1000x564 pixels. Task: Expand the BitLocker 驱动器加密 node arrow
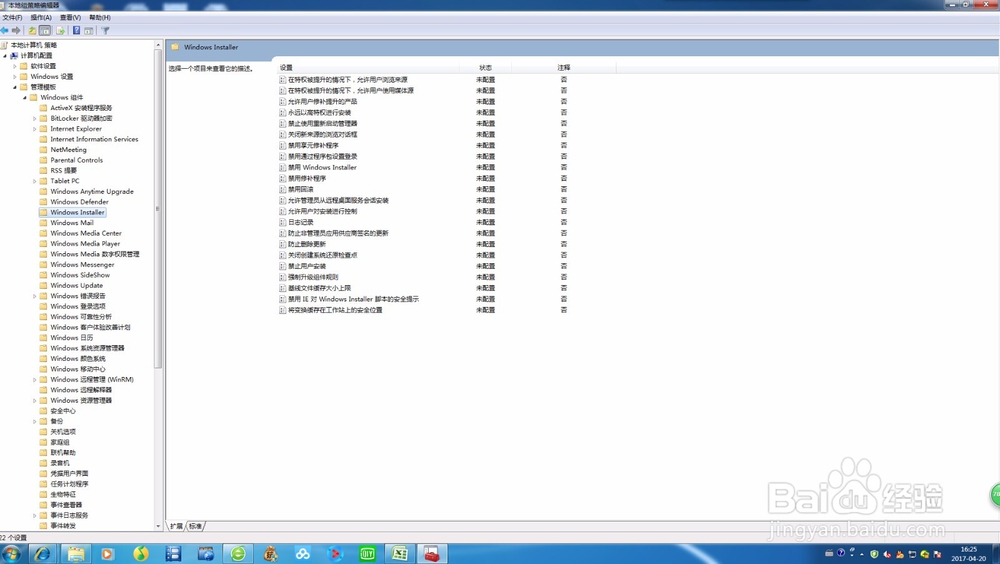(x=34, y=119)
